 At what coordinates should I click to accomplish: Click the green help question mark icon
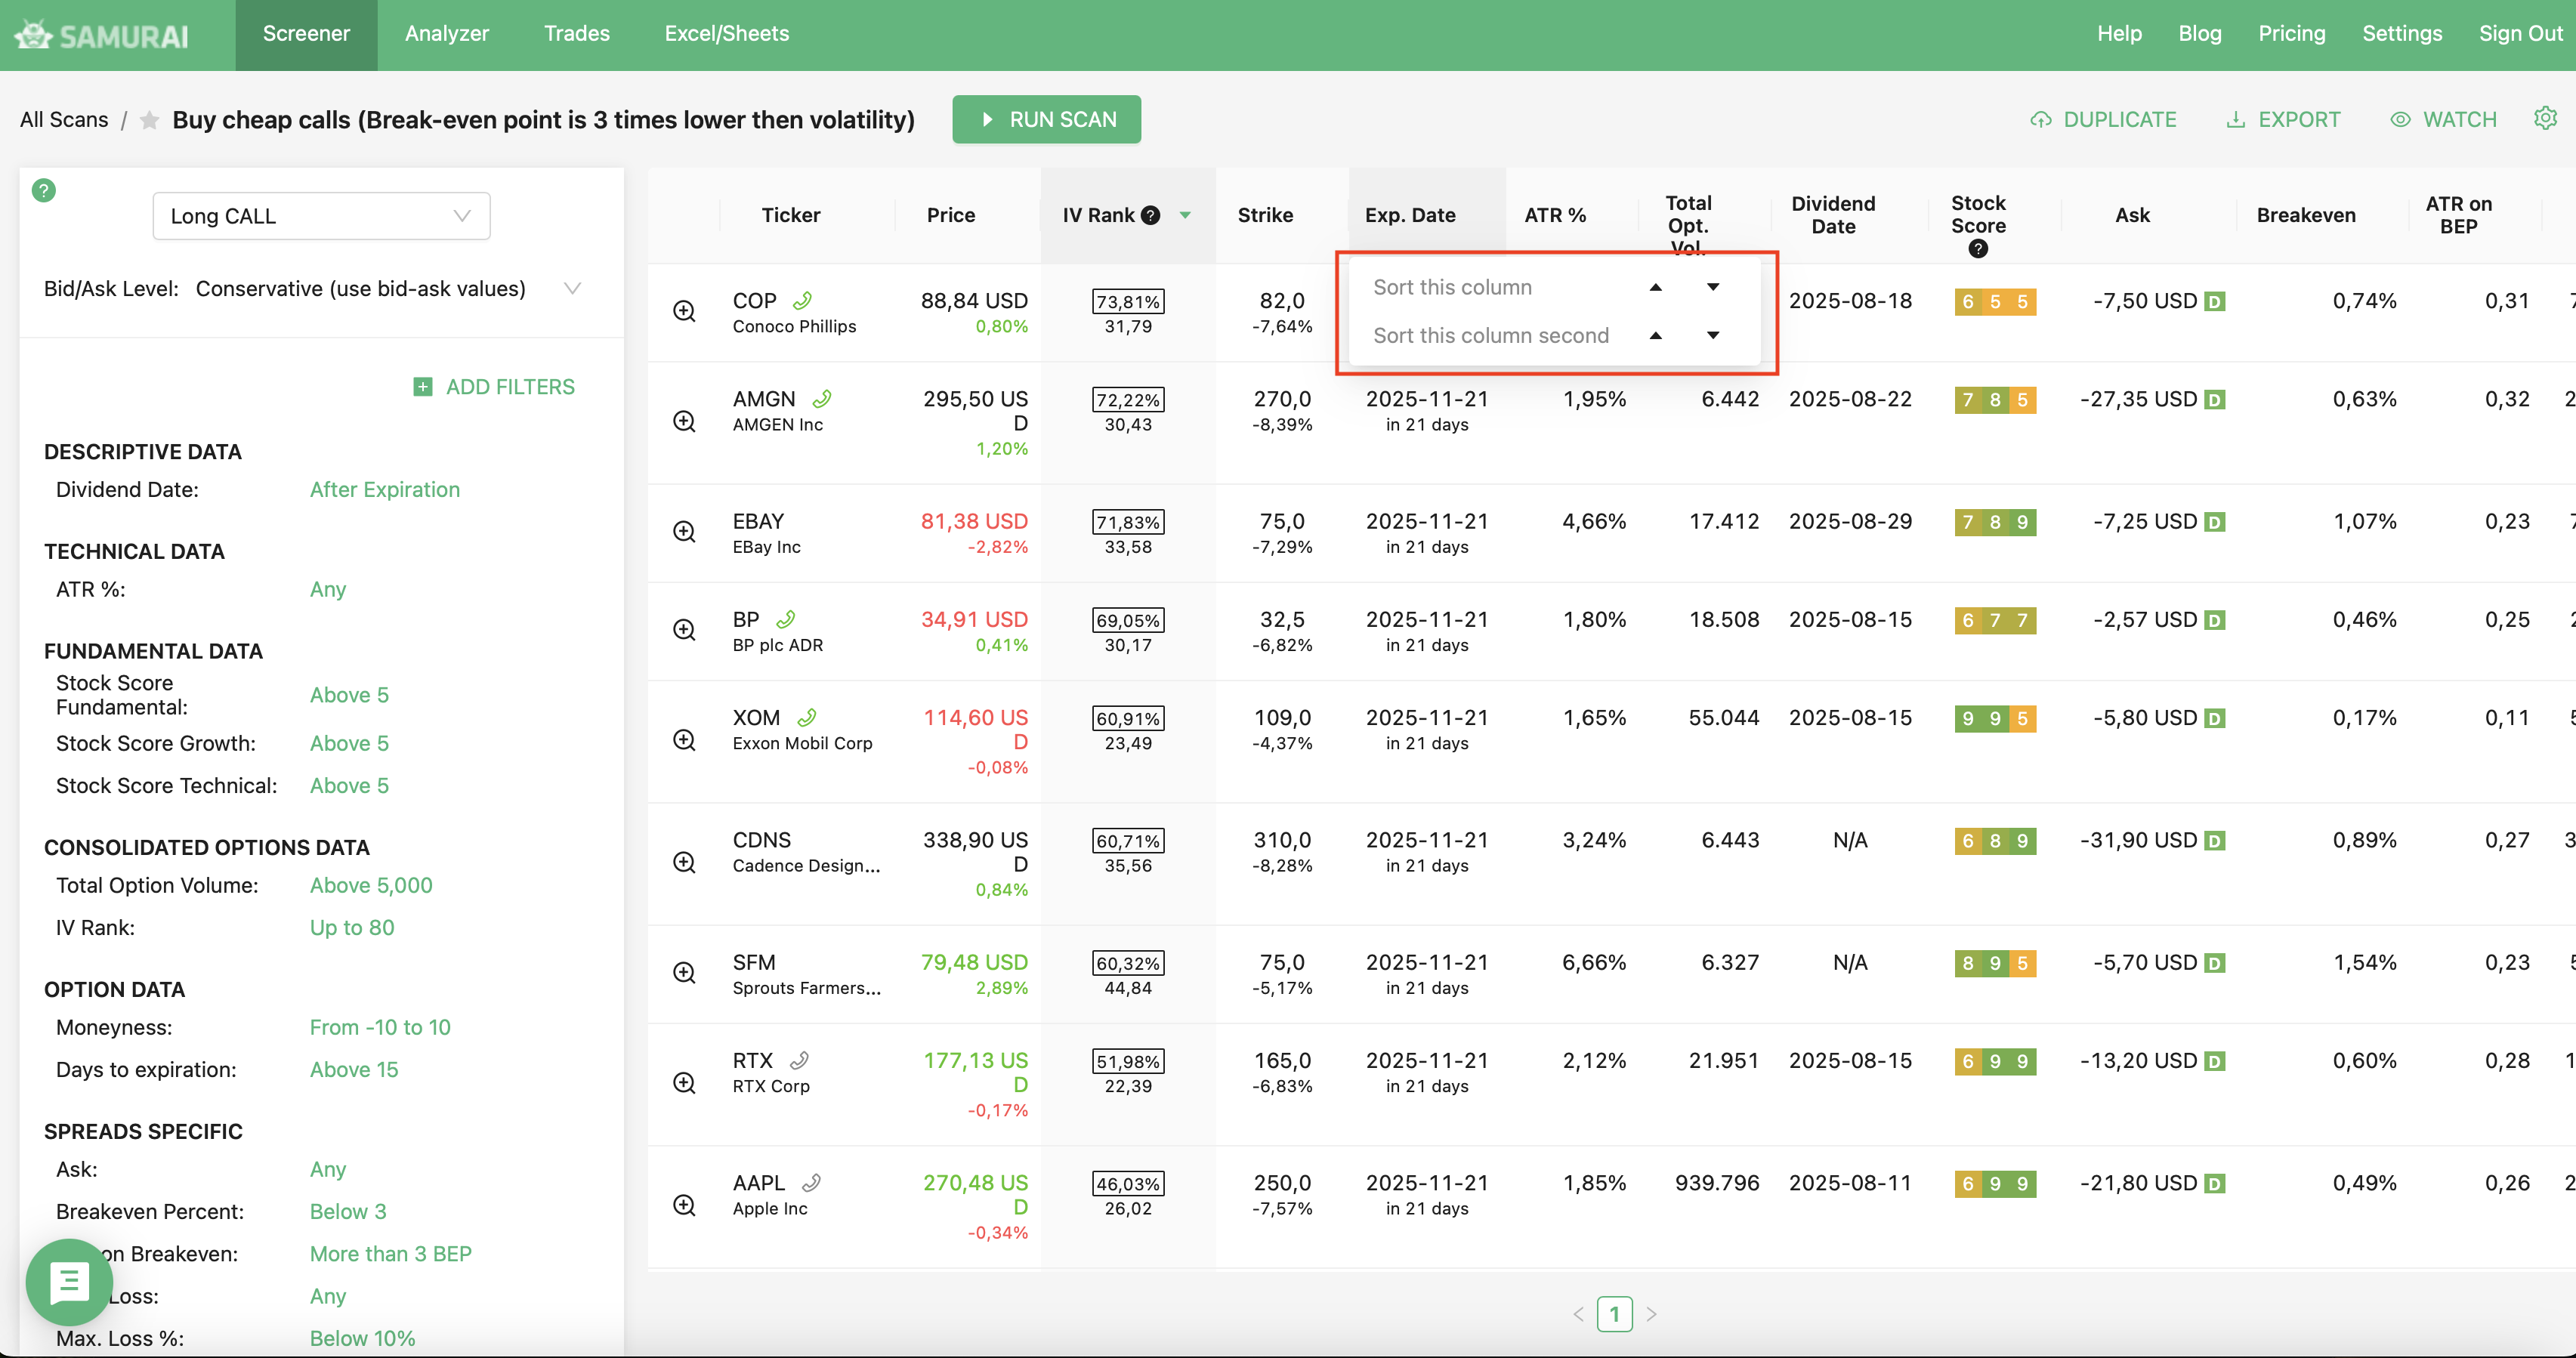(x=43, y=190)
